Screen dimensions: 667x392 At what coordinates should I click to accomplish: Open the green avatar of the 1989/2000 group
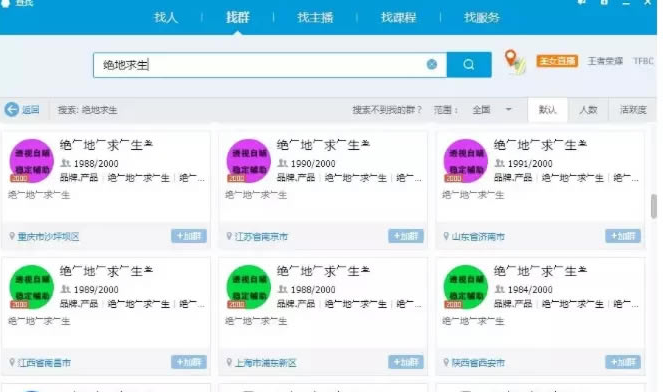point(32,287)
